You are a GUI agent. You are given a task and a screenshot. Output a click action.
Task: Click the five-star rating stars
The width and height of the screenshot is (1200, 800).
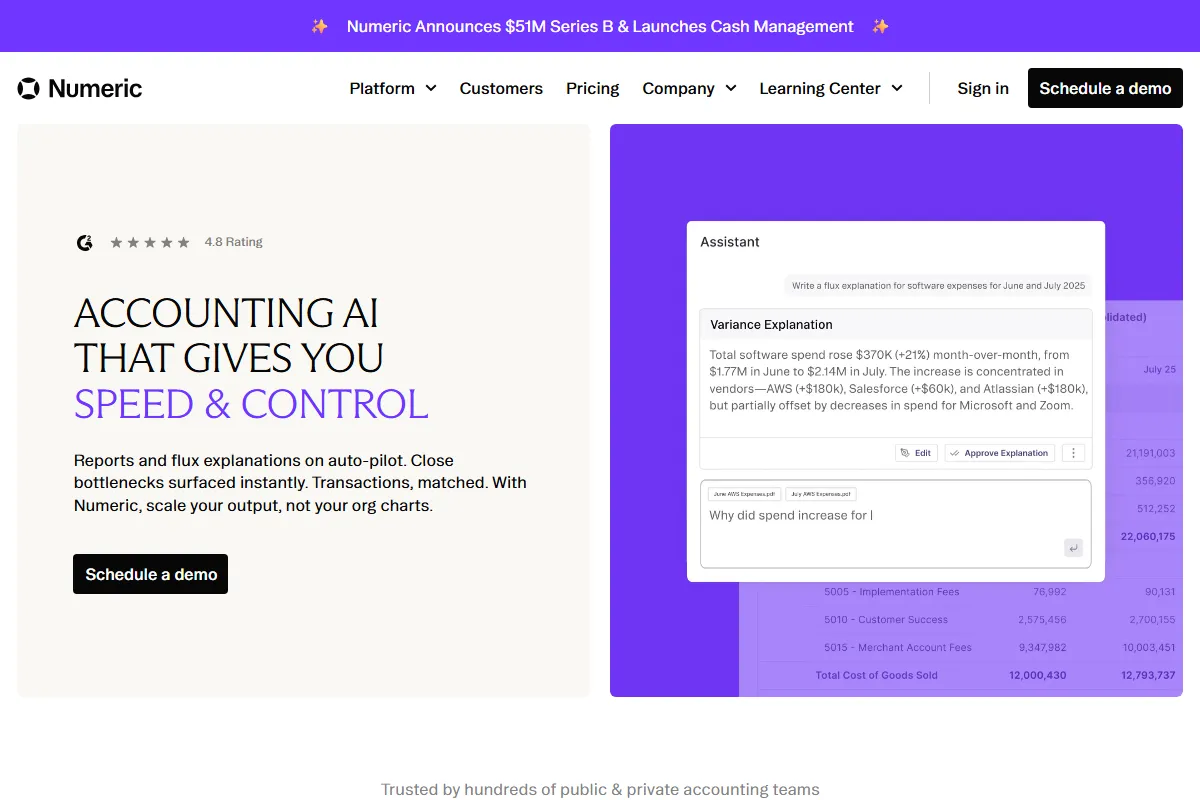coord(149,242)
